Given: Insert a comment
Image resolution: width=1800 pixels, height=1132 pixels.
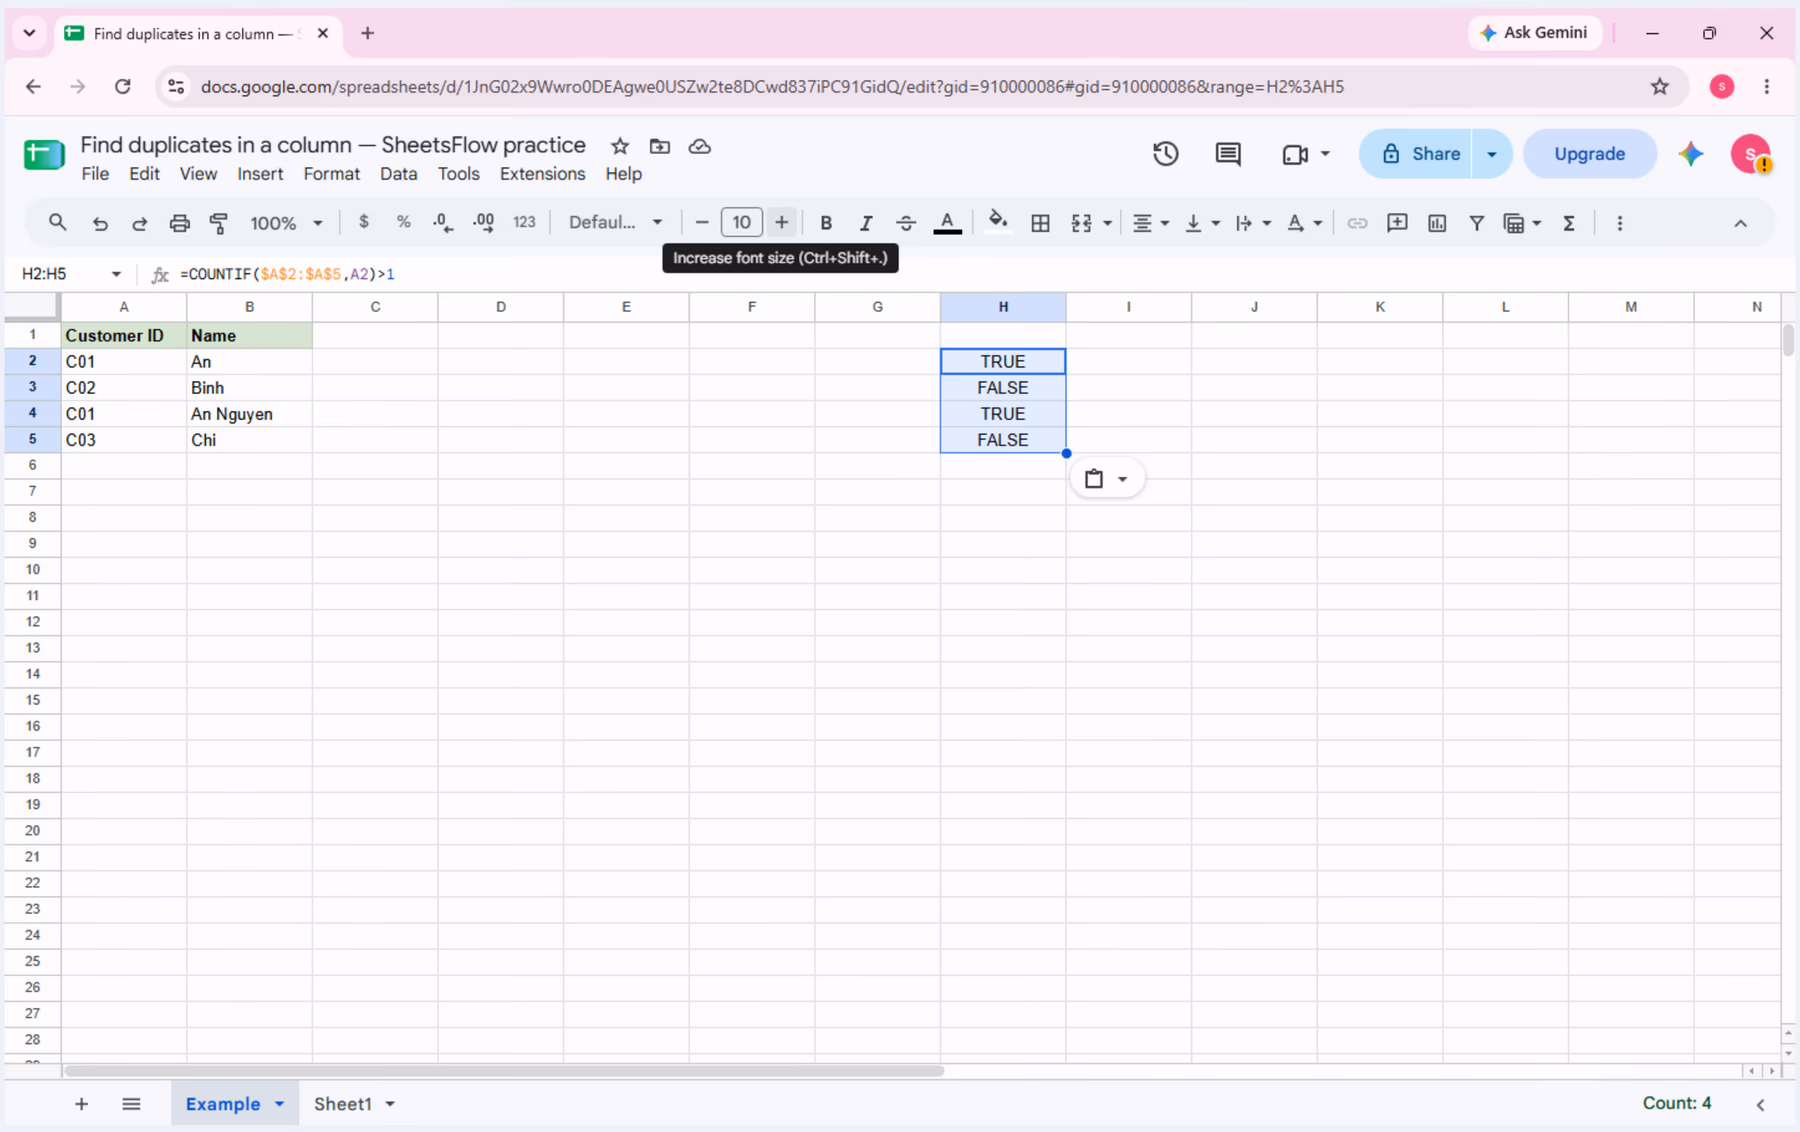Looking at the screenshot, I should point(1397,223).
